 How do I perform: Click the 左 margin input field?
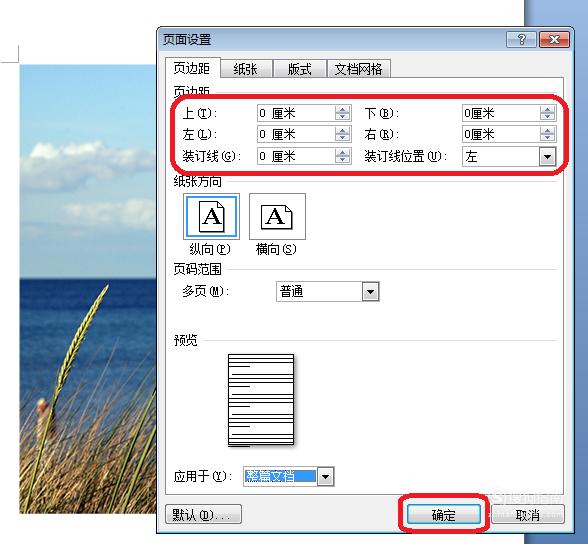pyautogui.click(x=296, y=134)
